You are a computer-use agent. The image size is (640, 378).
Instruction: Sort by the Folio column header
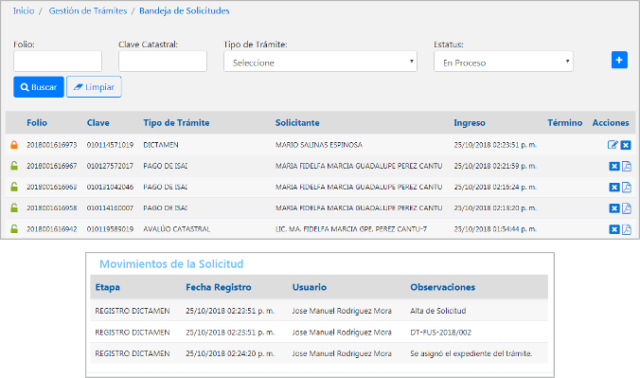(37, 122)
